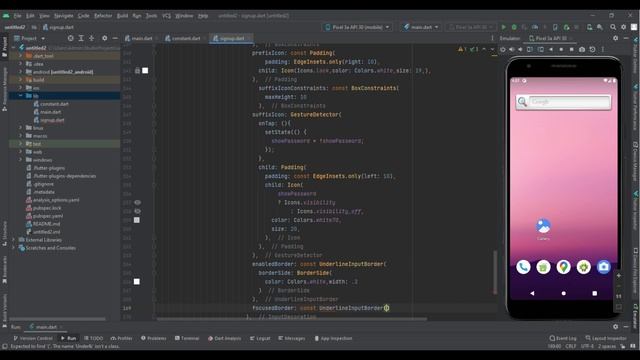
Task: Tap Android back button on phone screen
Action: tap(532, 293)
